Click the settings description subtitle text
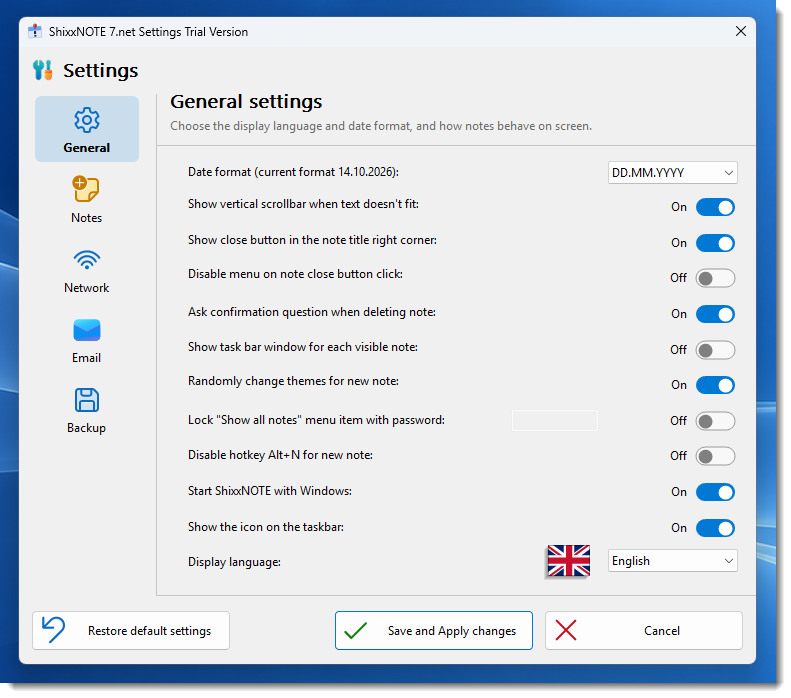Viewport: 791px width, 698px height. [x=381, y=126]
